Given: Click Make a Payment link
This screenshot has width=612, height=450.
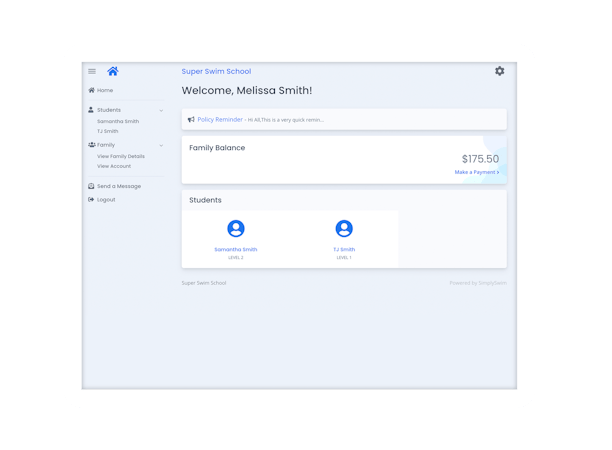Looking at the screenshot, I should 477,172.
